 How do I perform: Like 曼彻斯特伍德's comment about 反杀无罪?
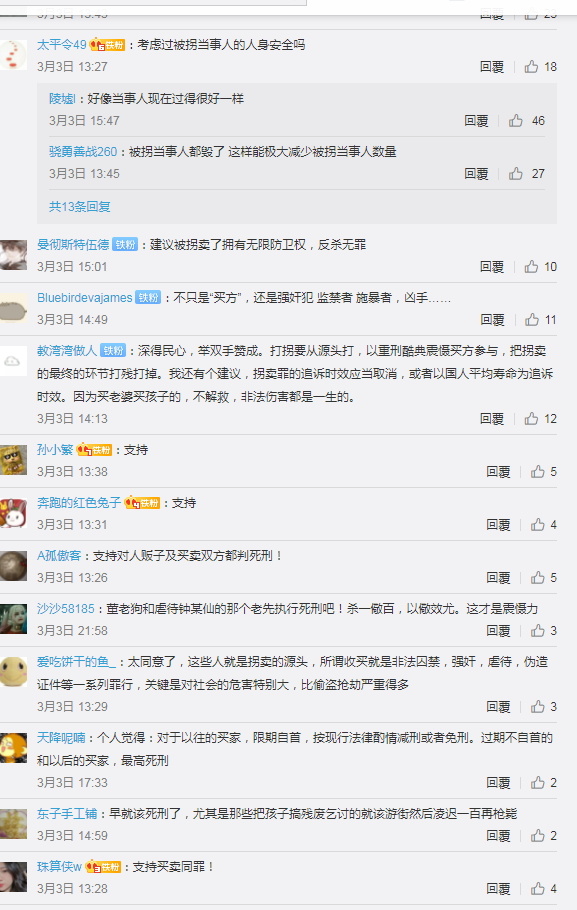531,266
